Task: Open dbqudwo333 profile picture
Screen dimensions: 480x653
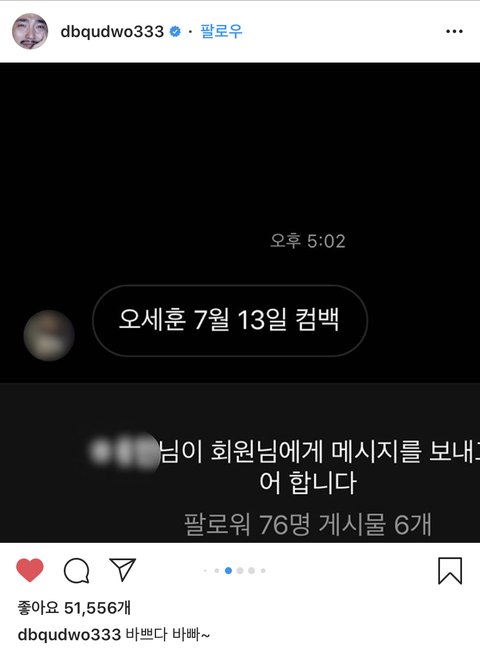Action: (30, 31)
